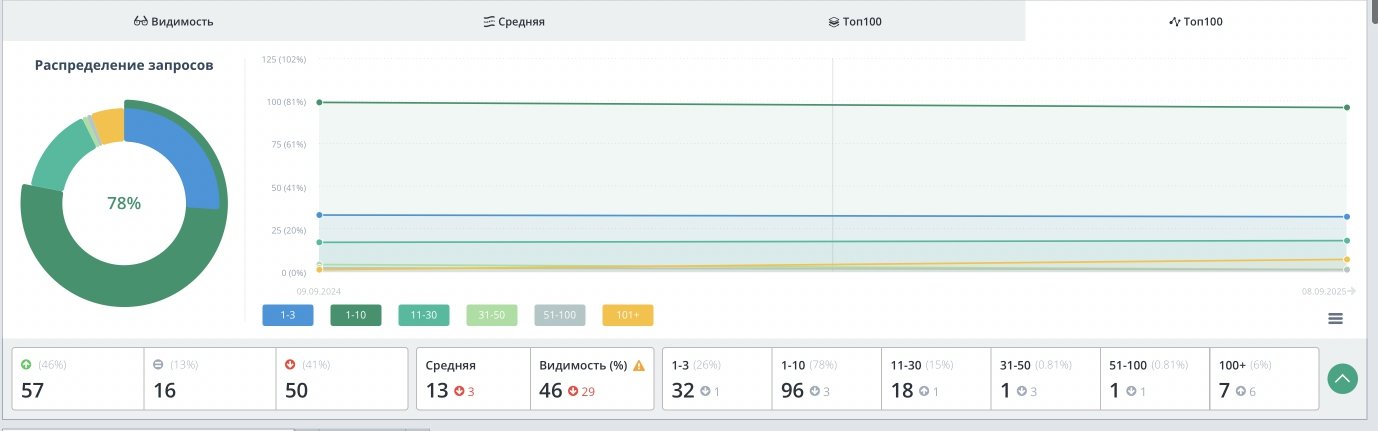This screenshot has width=1378, height=431.
Task: Click the 1-10 positions stat card
Action: (826, 379)
